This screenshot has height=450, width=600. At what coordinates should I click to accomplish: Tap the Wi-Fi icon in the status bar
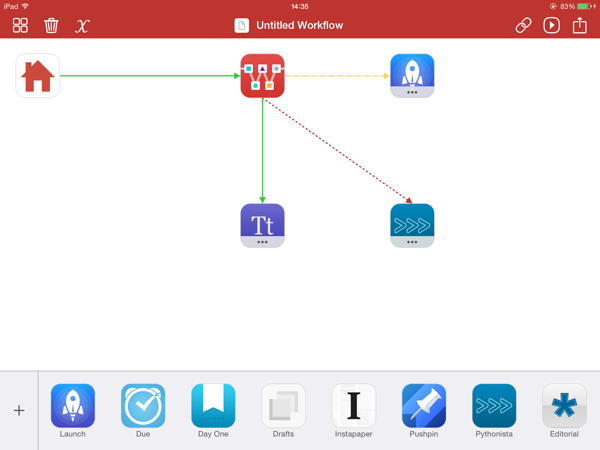pos(25,6)
